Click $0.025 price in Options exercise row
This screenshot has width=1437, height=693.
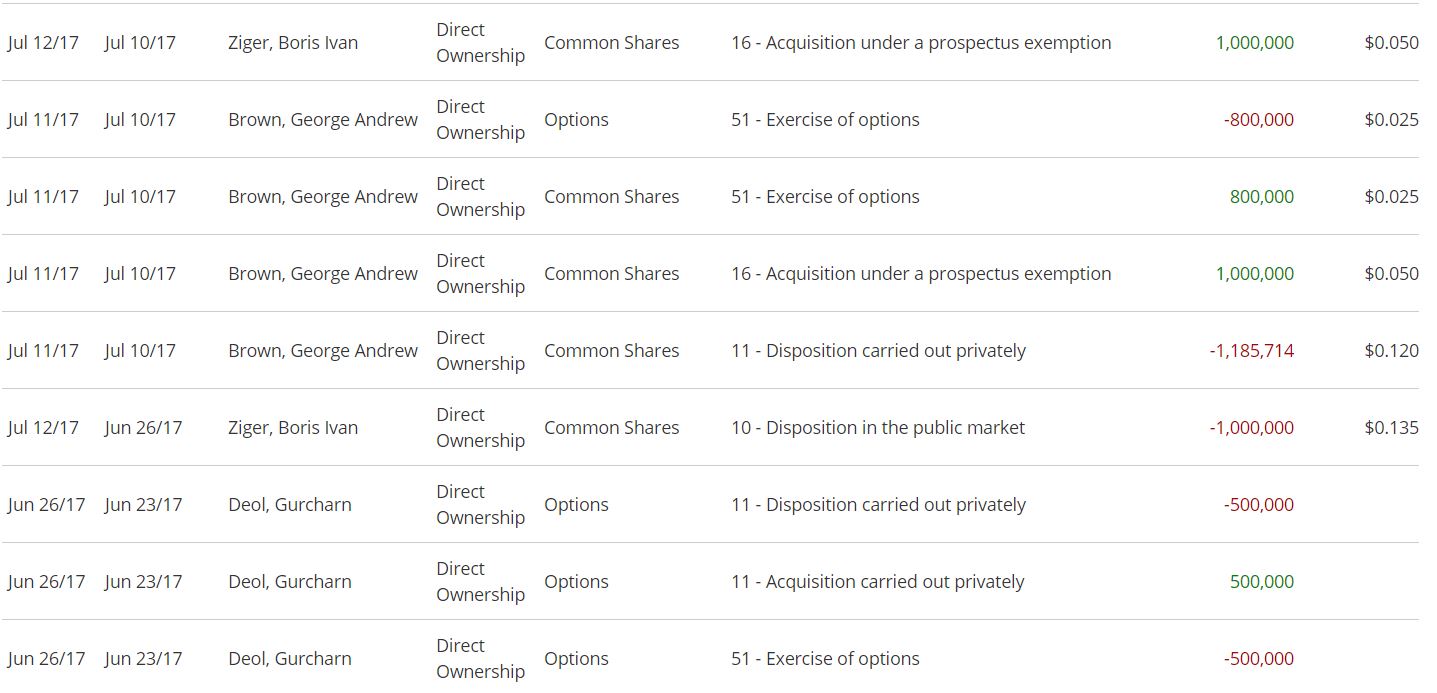click(x=1391, y=120)
